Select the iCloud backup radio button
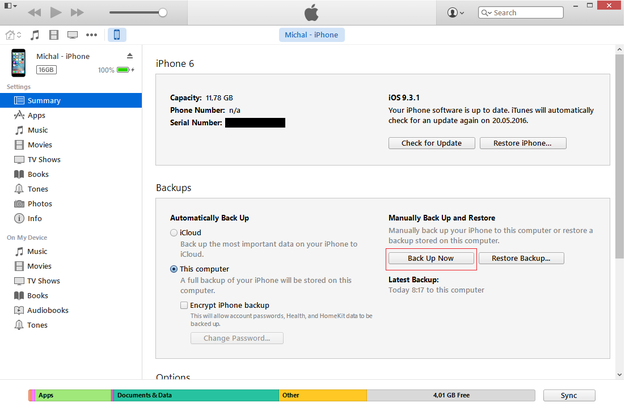The image size is (625, 411). (174, 233)
